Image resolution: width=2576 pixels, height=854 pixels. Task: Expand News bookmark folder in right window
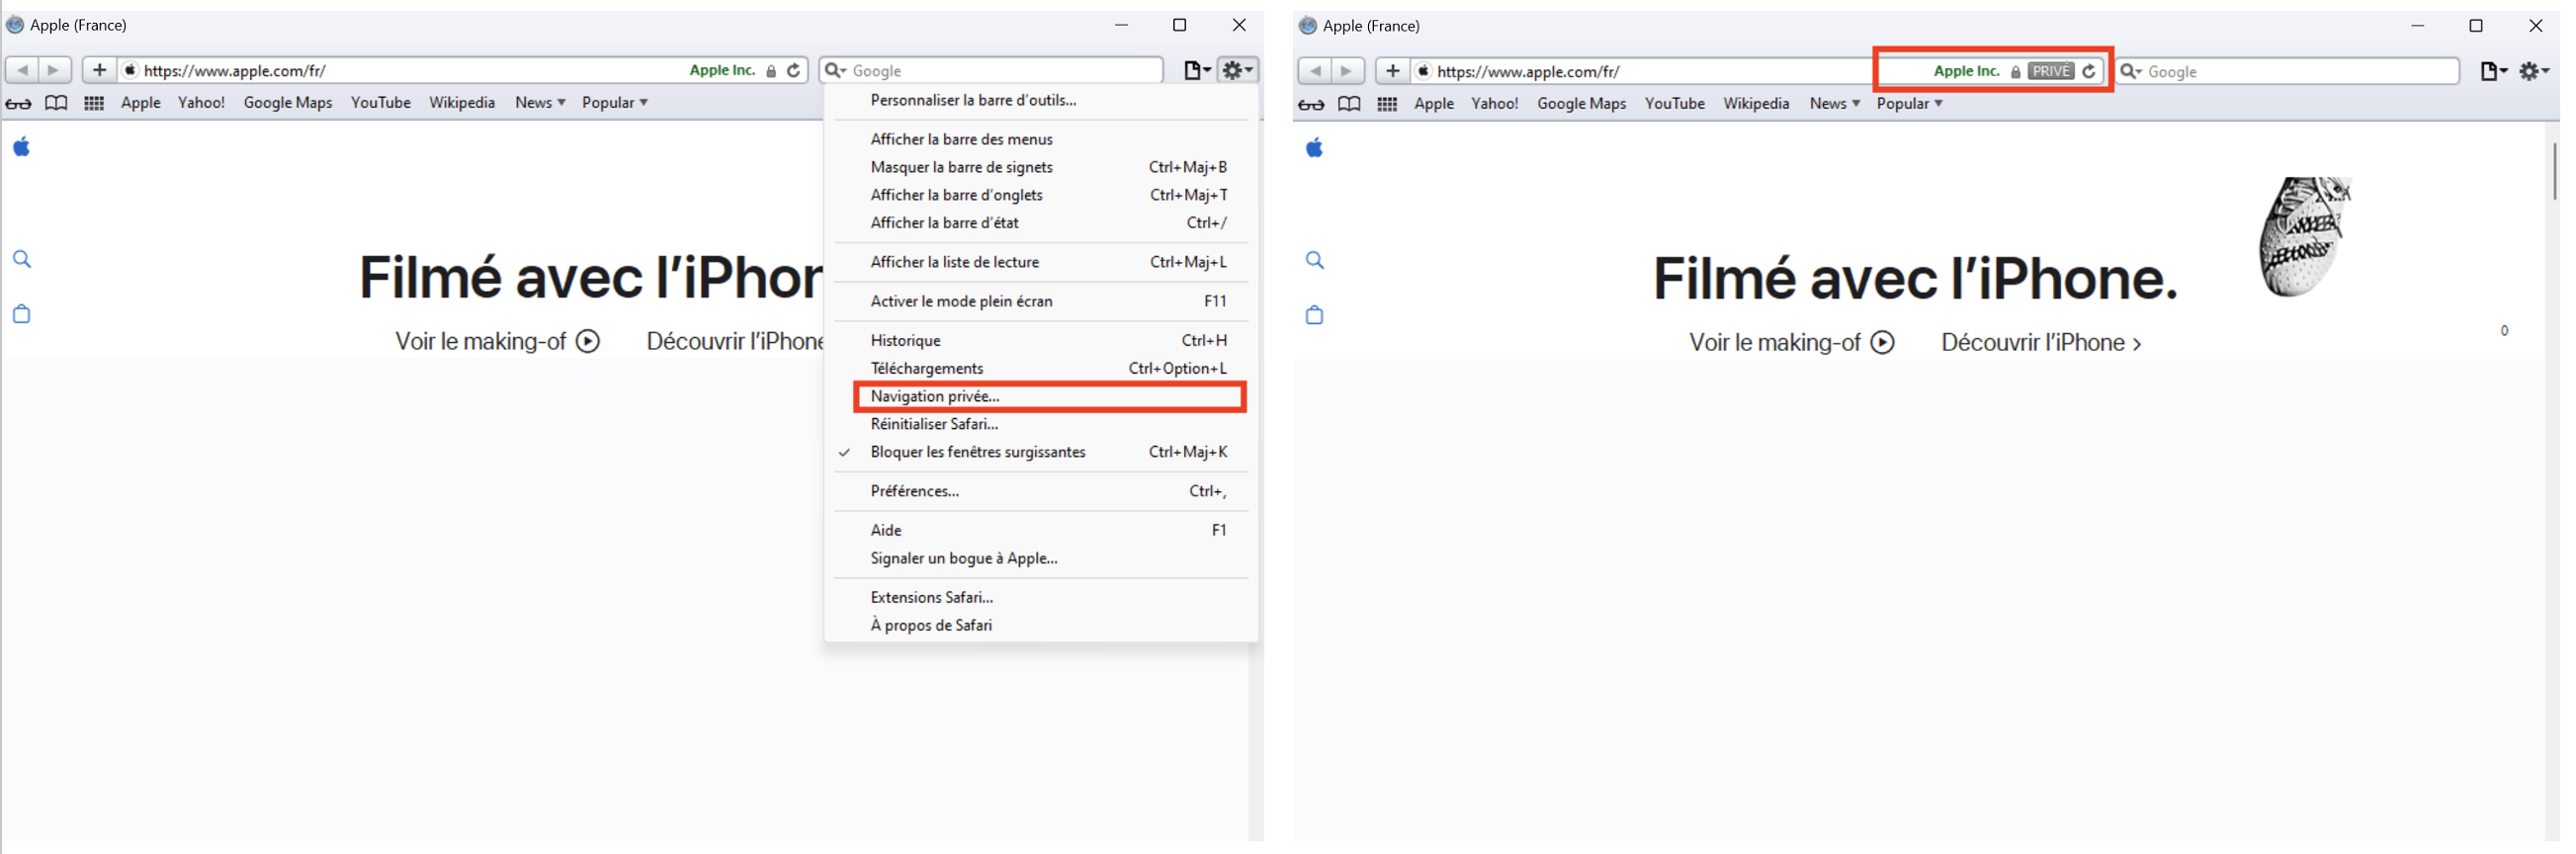click(1834, 104)
